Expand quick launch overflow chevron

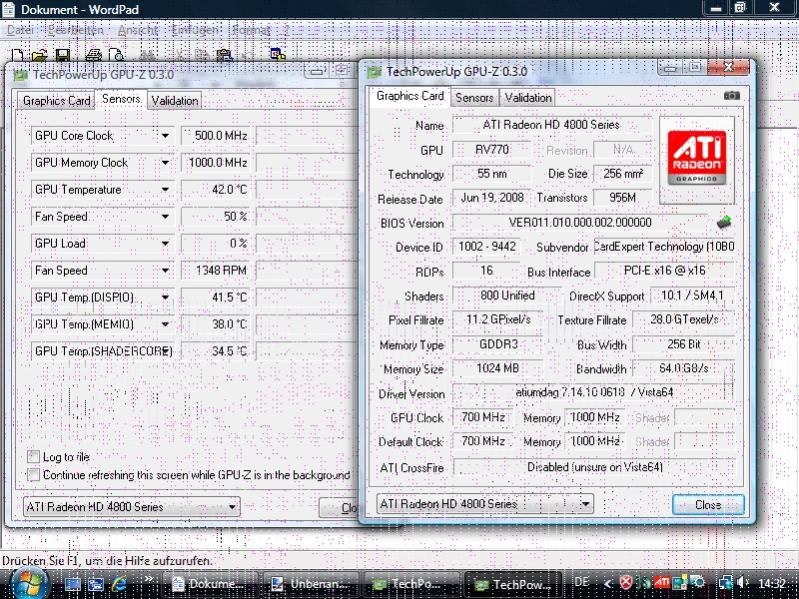(149, 578)
